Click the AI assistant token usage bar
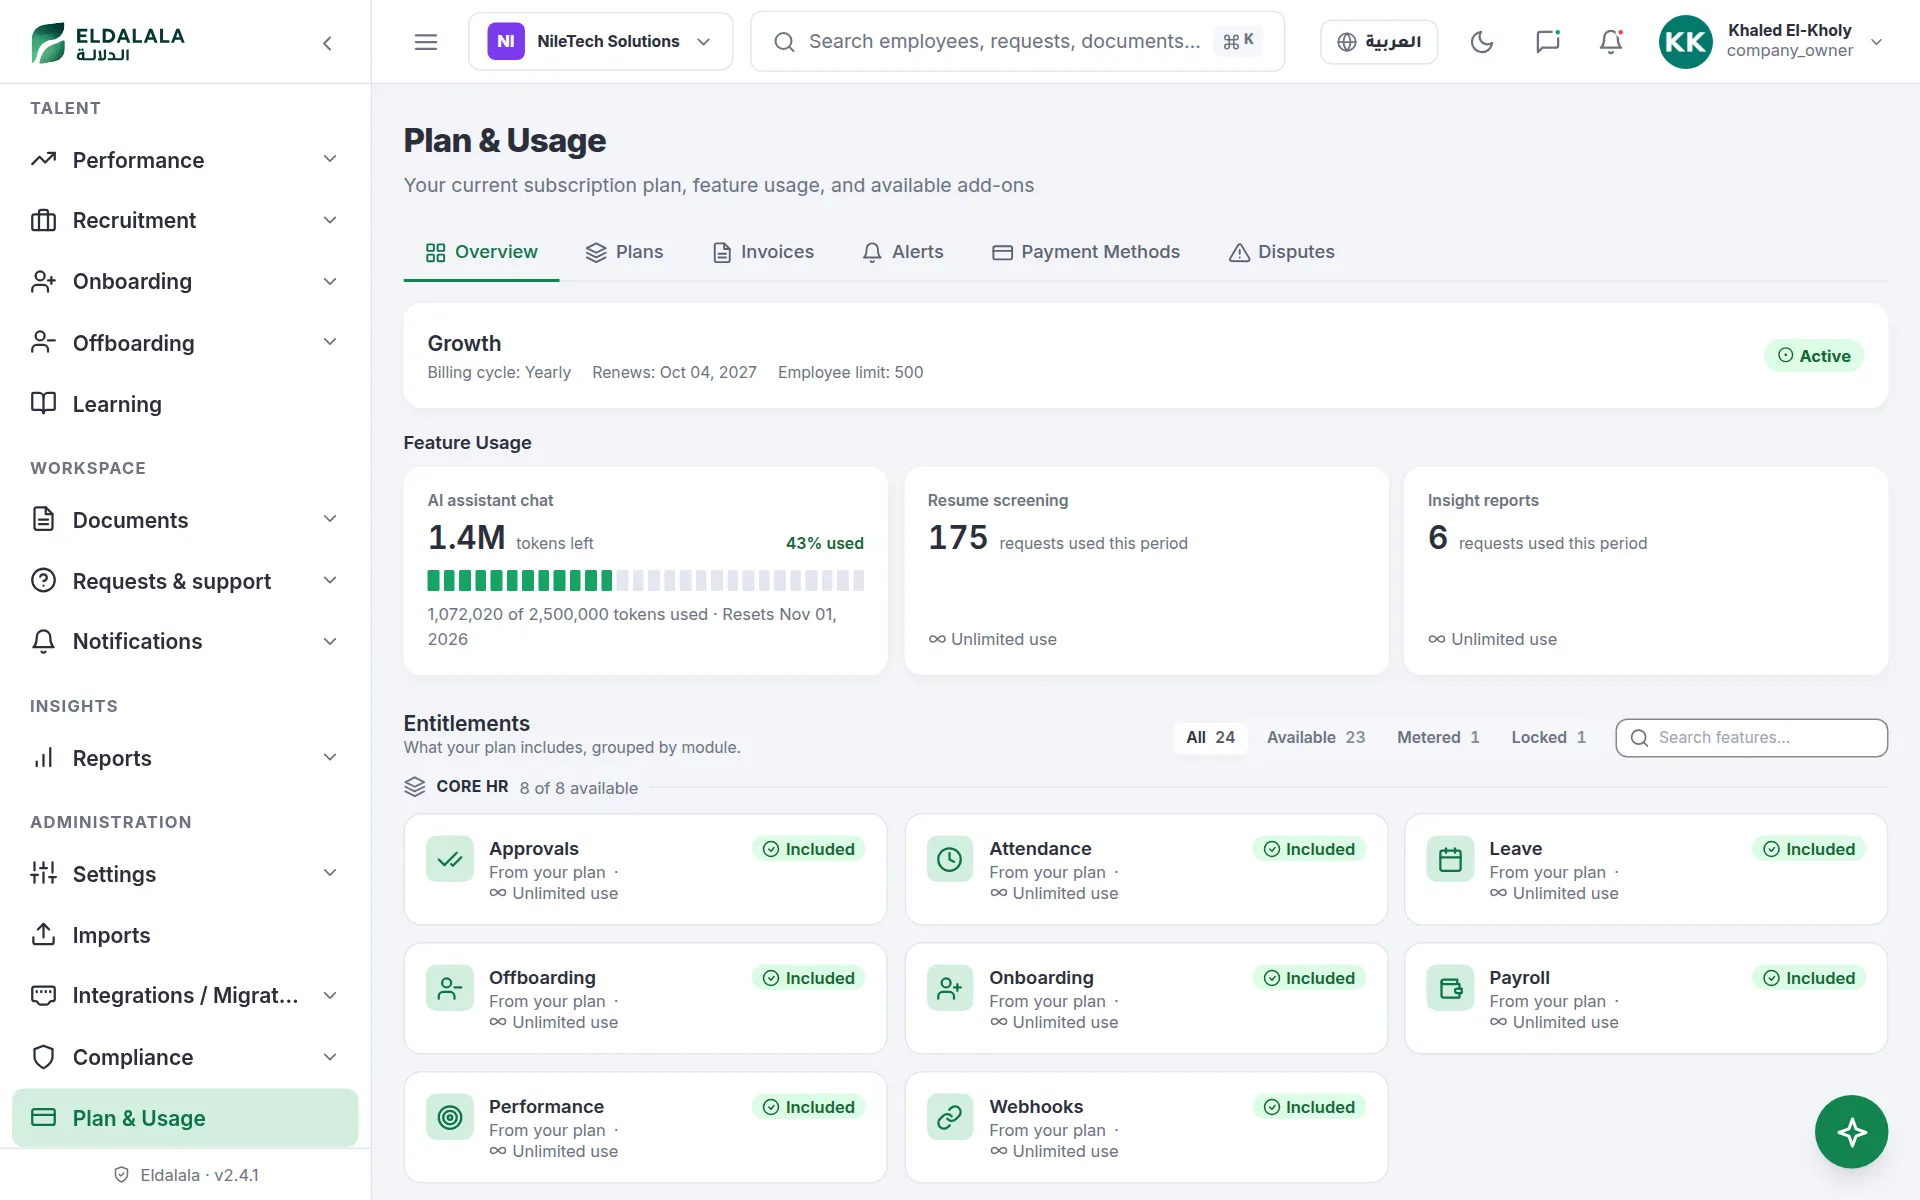Image resolution: width=1920 pixels, height=1200 pixels. [x=646, y=580]
